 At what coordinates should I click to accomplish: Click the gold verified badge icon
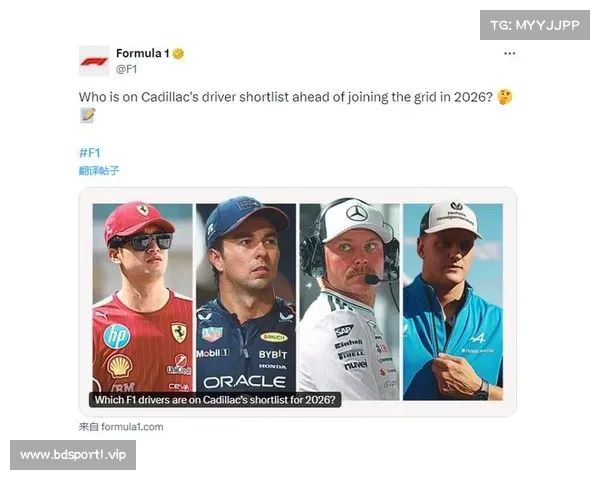[x=178, y=54]
